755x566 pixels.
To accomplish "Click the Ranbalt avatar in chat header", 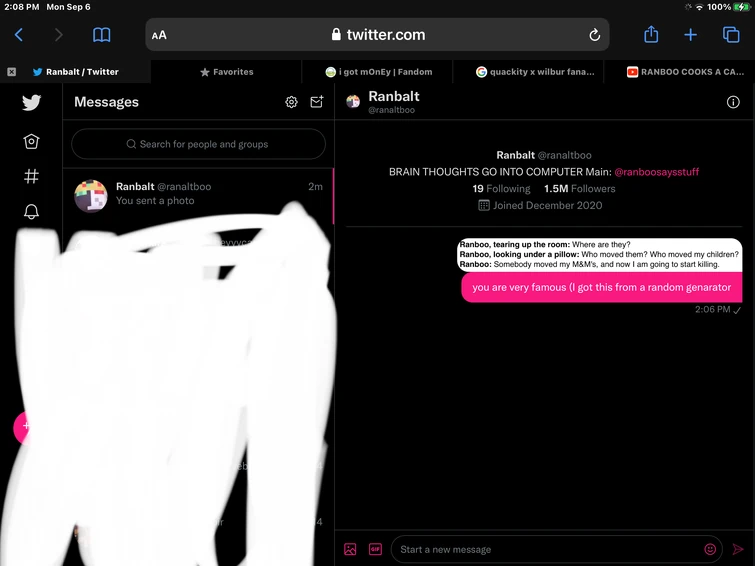I will coord(353,102).
